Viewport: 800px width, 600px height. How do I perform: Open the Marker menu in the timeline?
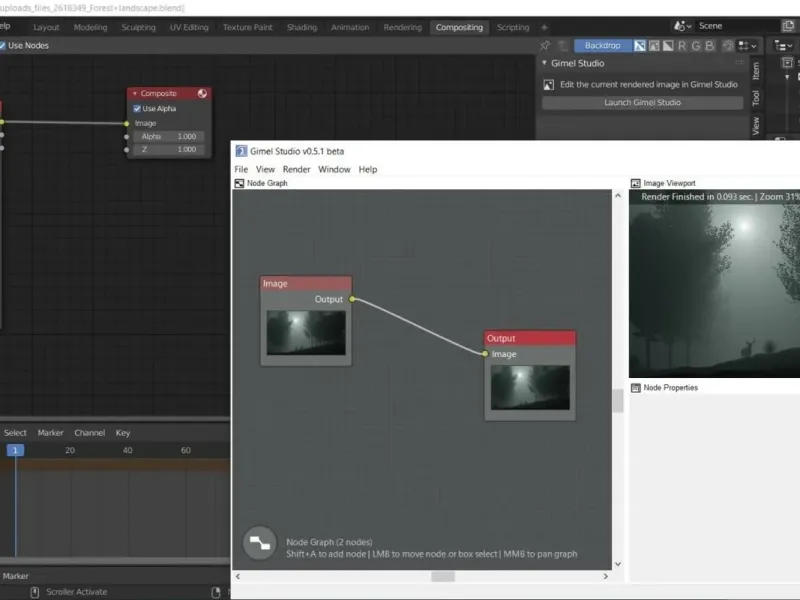50,433
